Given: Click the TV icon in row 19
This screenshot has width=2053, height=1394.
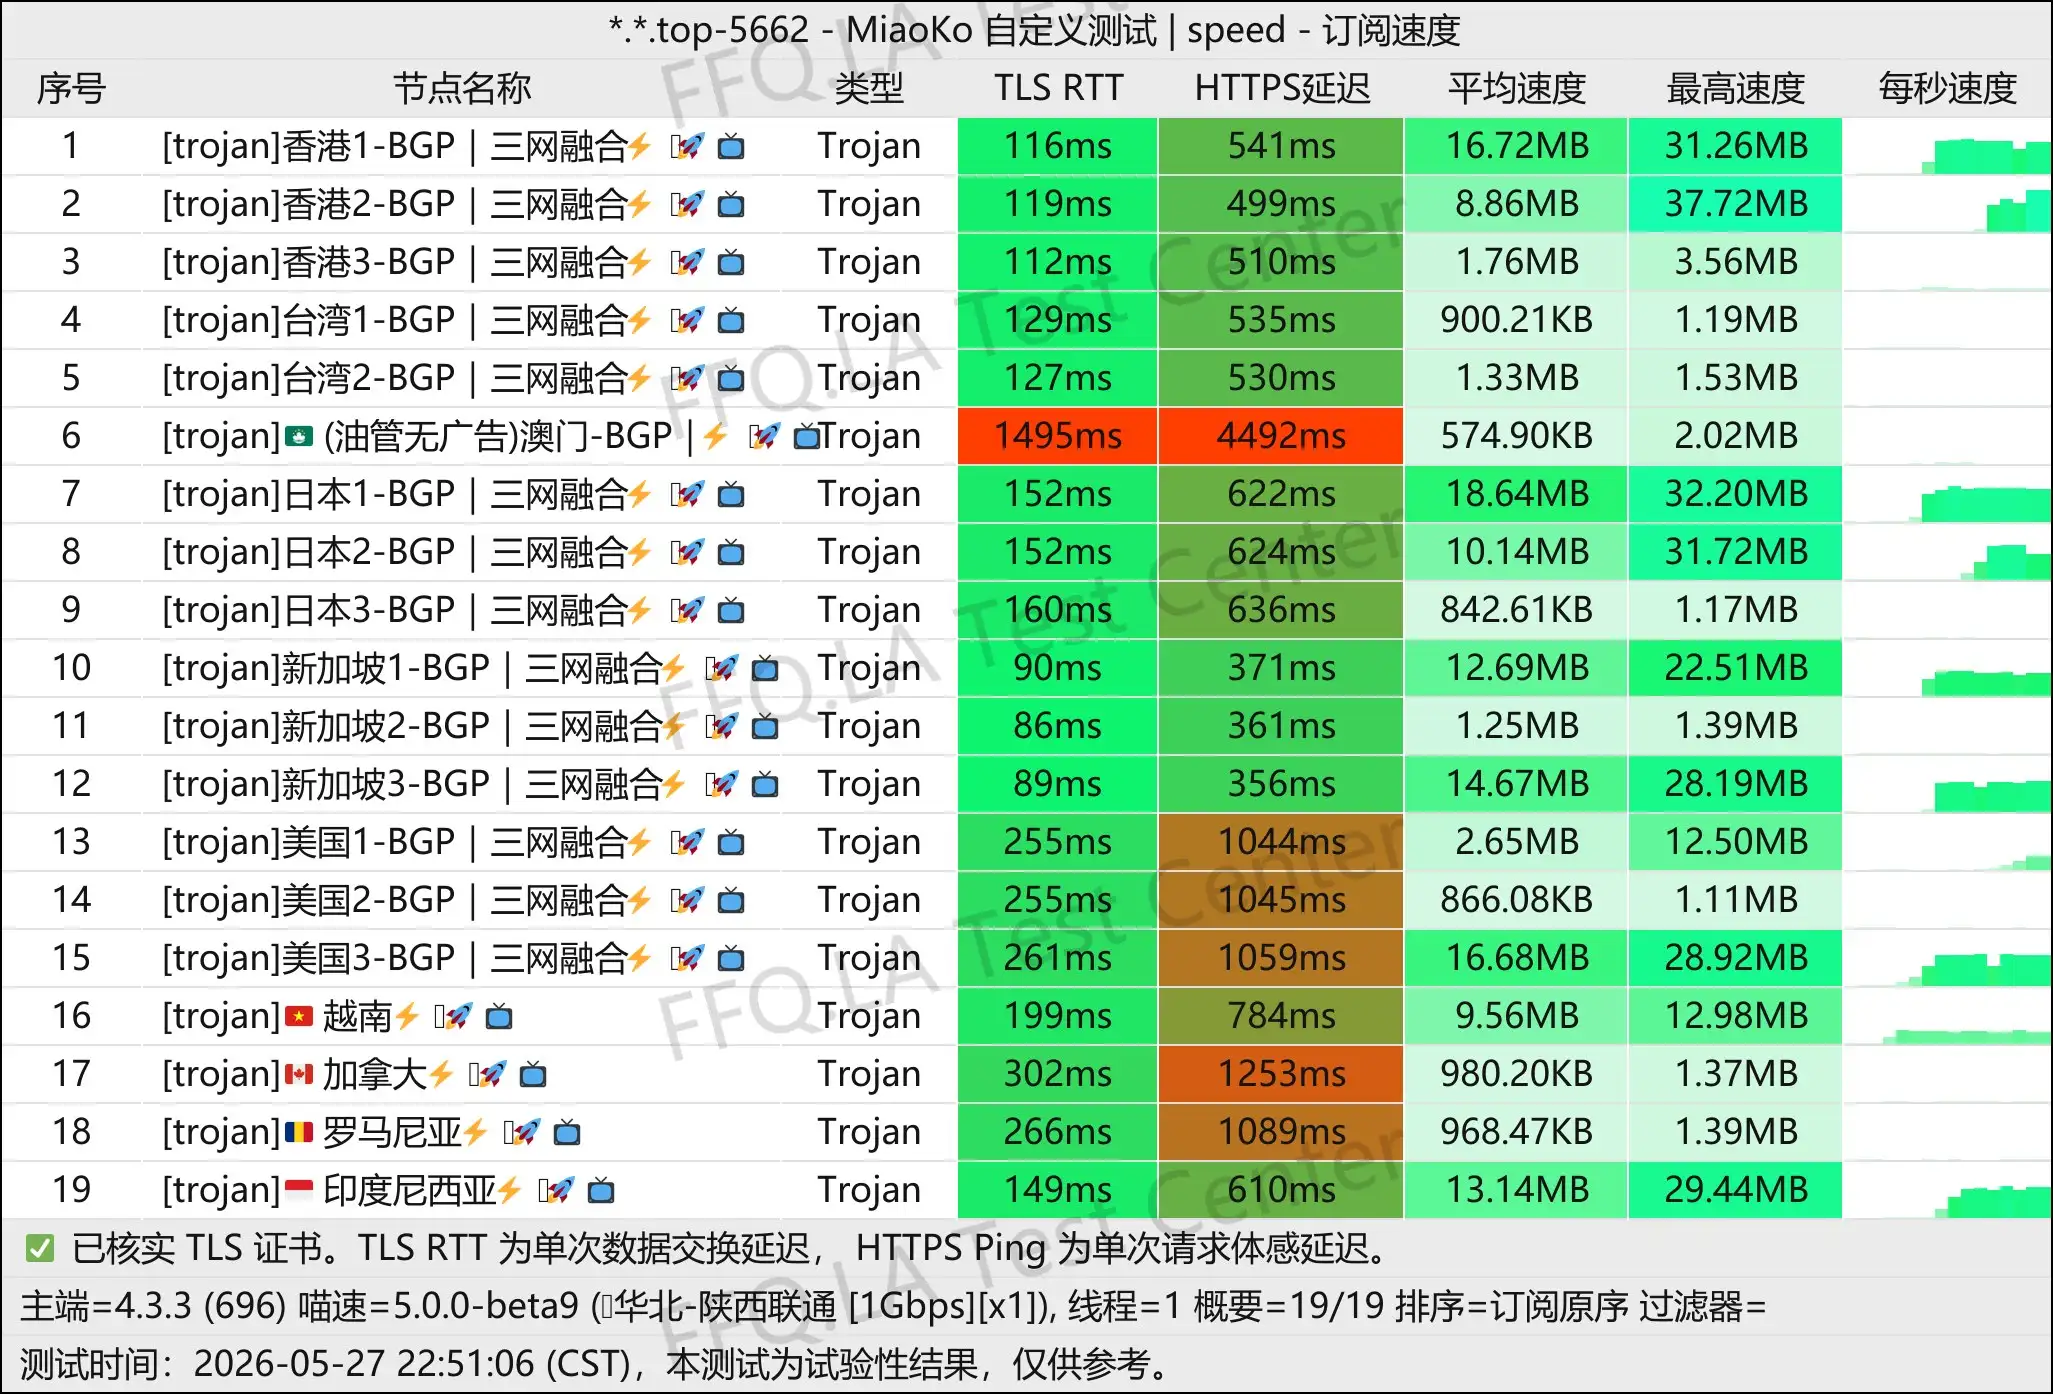Looking at the screenshot, I should (x=601, y=1191).
